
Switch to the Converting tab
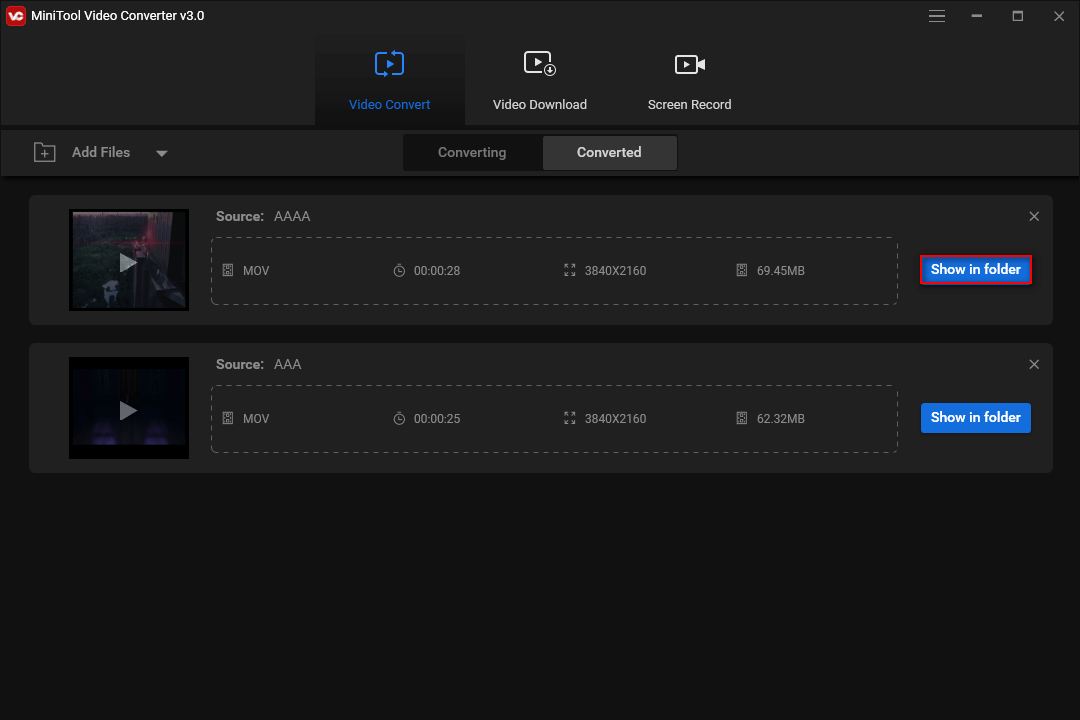point(472,152)
